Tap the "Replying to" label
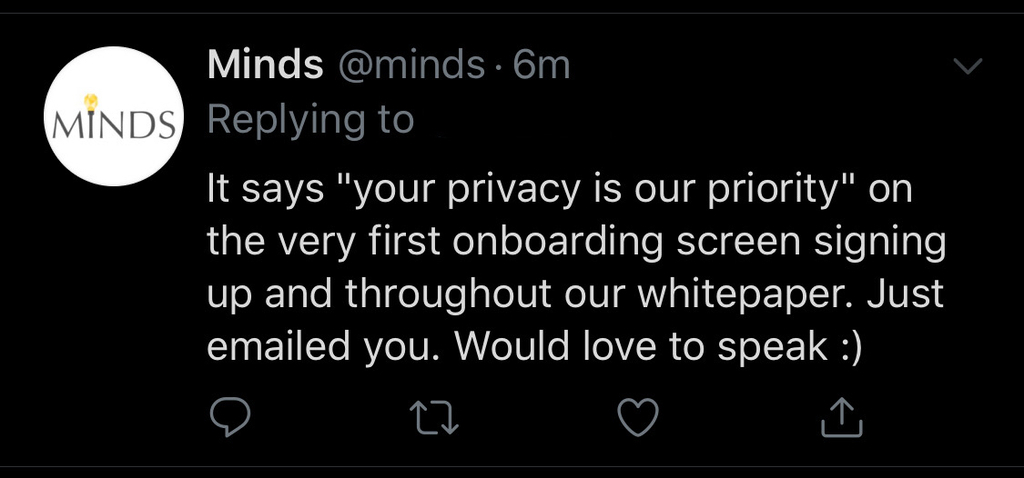 coord(310,120)
